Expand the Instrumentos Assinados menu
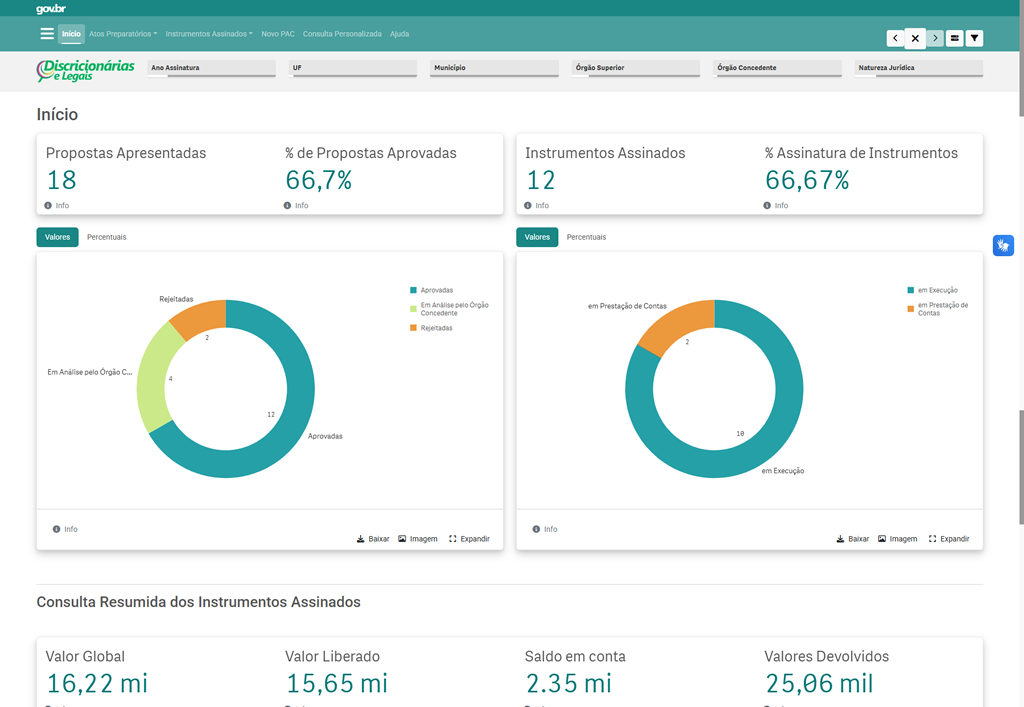This screenshot has width=1024, height=707. point(209,34)
